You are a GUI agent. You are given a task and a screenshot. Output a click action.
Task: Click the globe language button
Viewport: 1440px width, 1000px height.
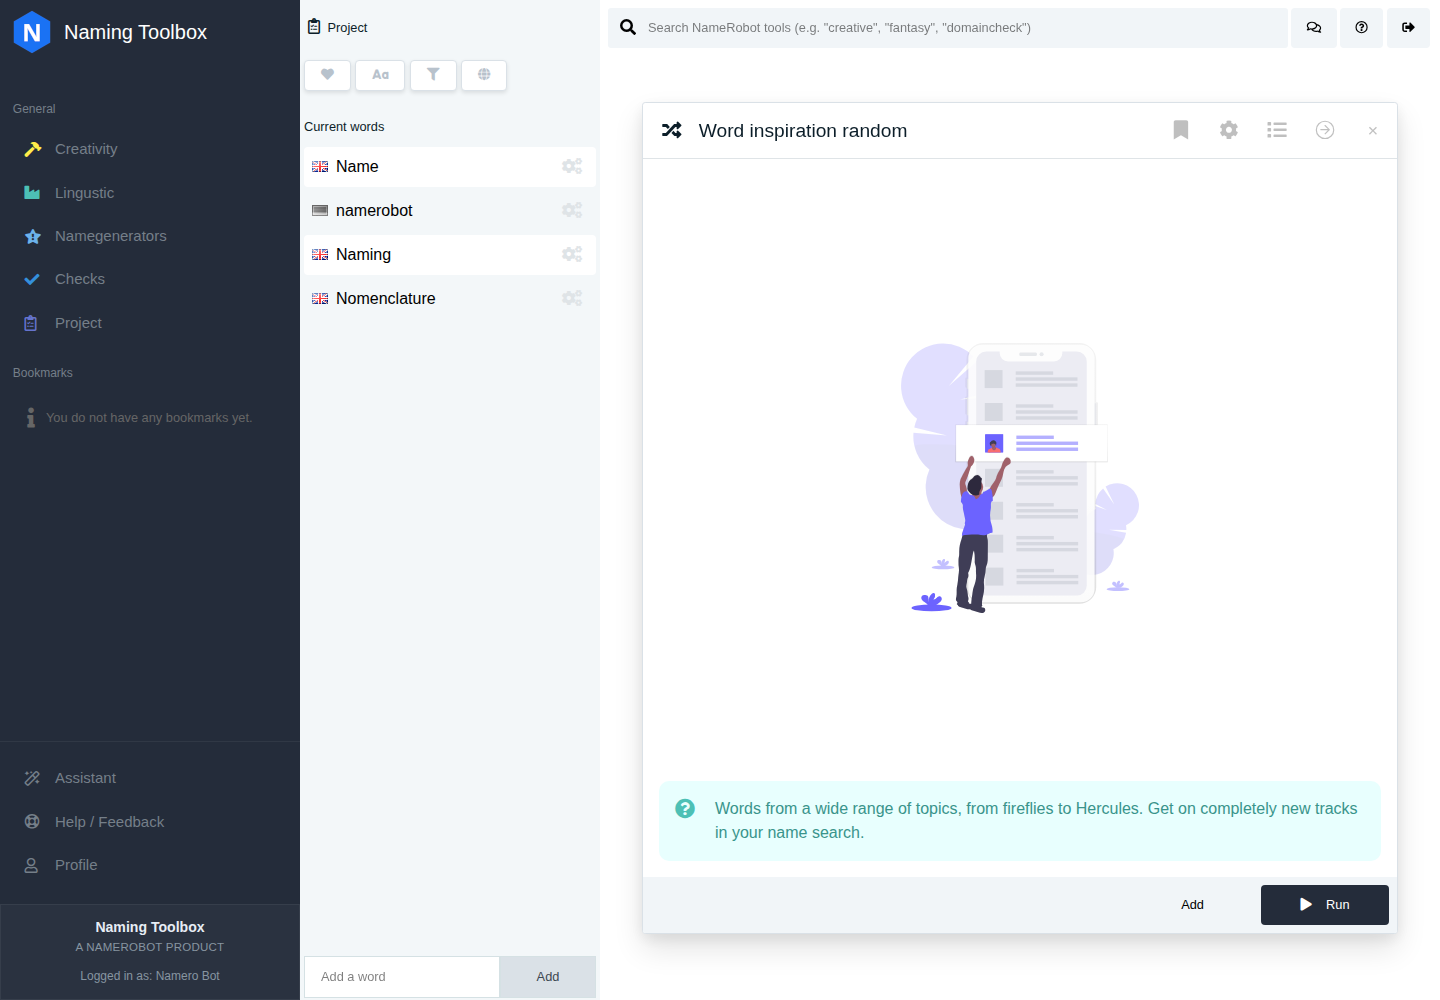[484, 75]
